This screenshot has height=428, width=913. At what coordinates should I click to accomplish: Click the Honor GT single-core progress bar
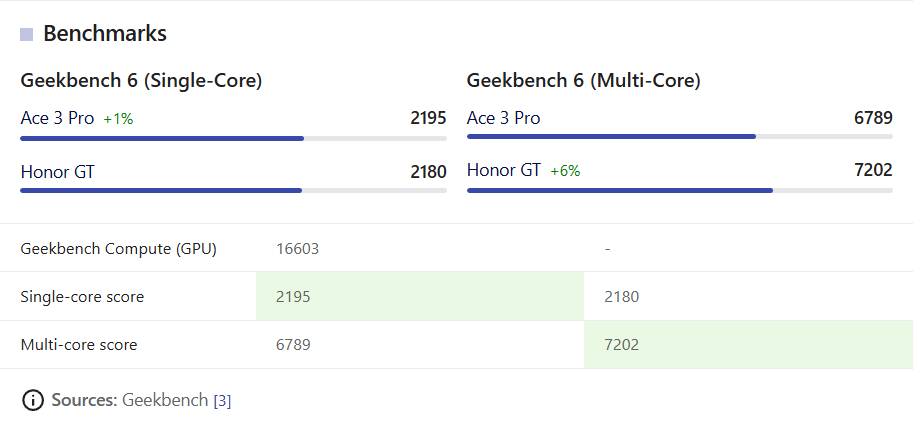(x=233, y=190)
